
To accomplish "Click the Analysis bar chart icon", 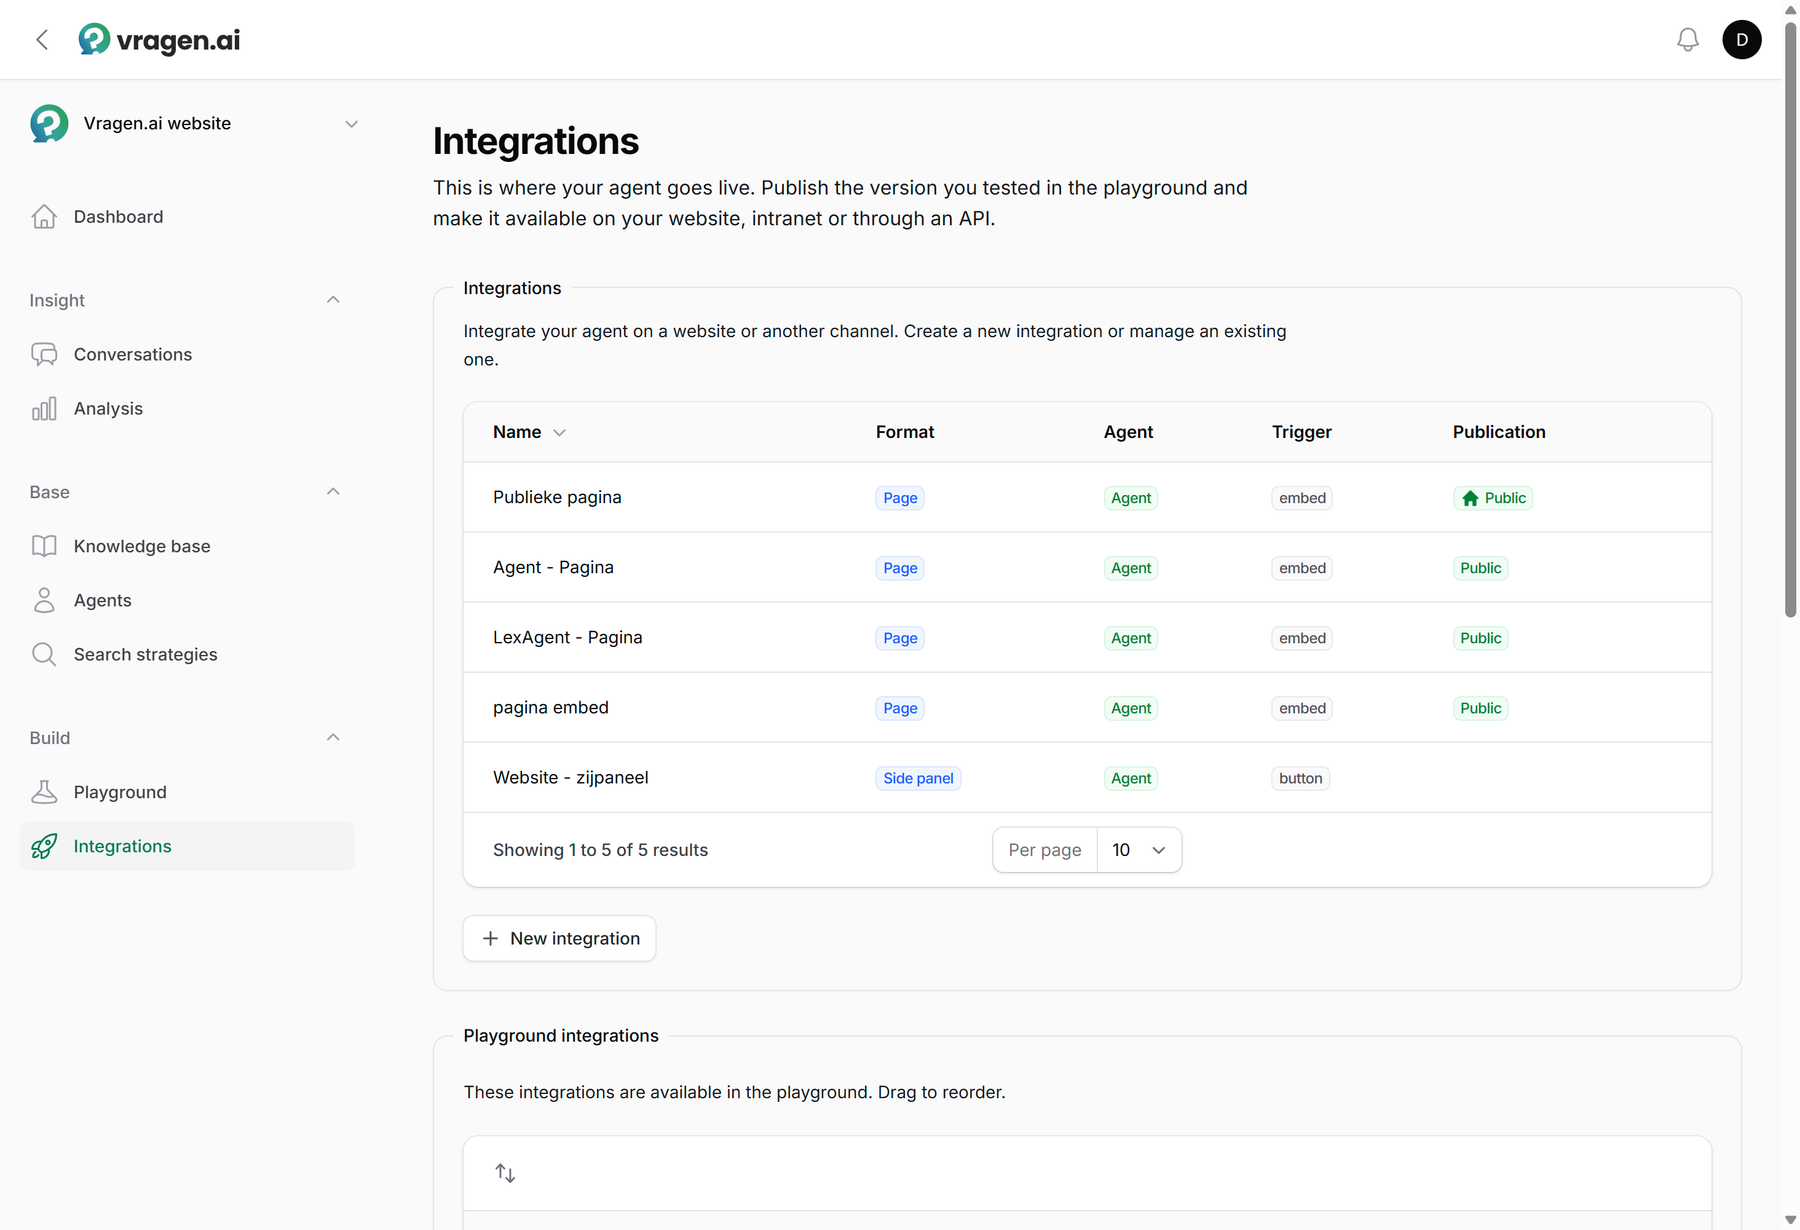I will (x=44, y=409).
